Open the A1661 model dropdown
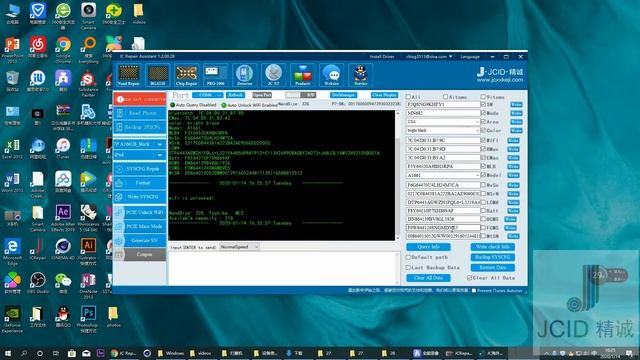 (443, 175)
